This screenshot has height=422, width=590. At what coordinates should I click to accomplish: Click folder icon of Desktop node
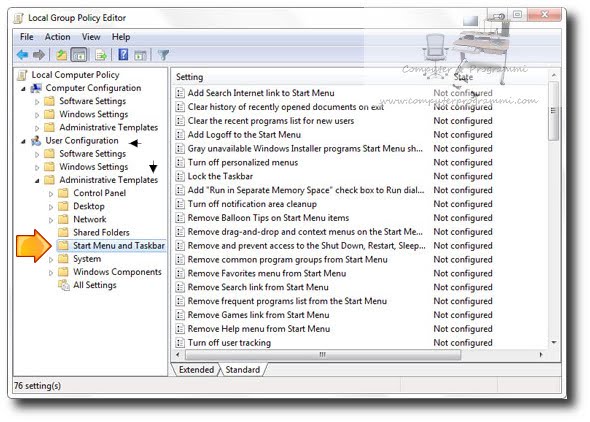point(63,206)
